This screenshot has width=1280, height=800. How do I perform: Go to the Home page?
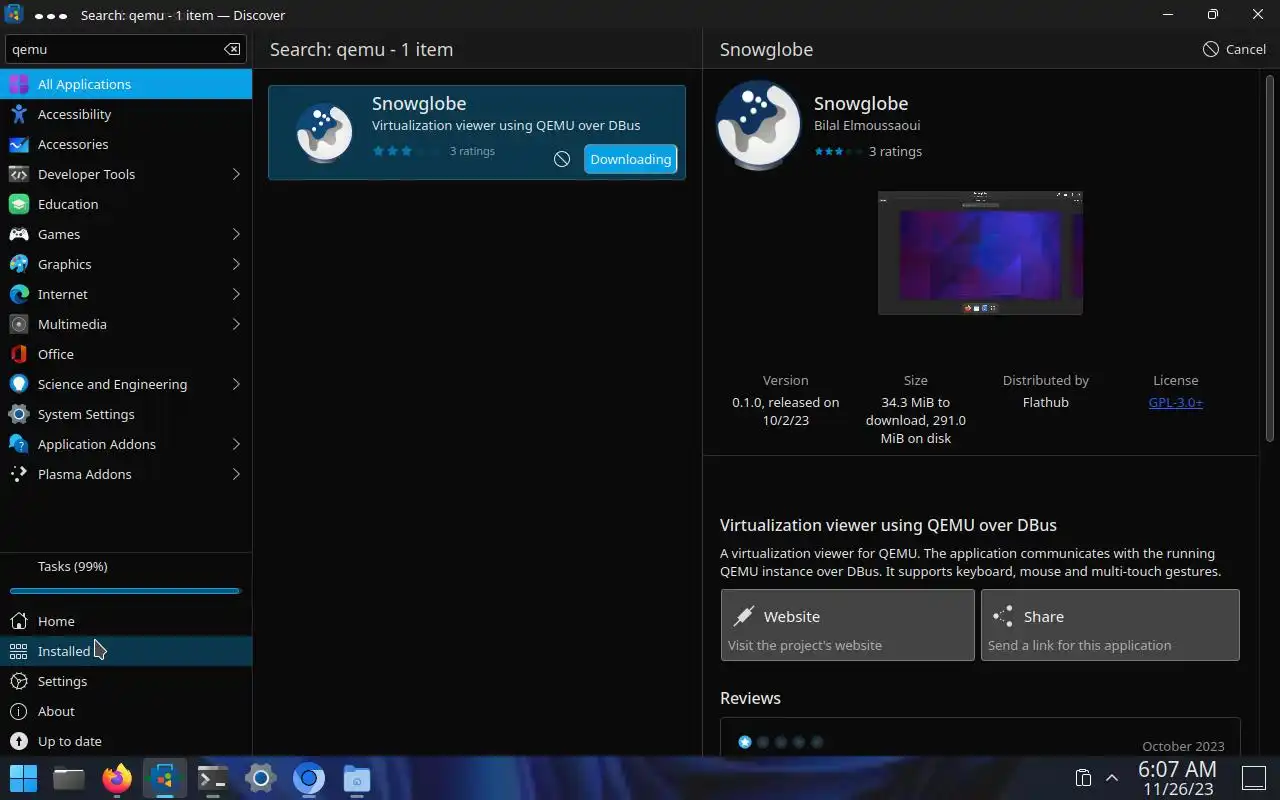pyautogui.click(x=126, y=621)
